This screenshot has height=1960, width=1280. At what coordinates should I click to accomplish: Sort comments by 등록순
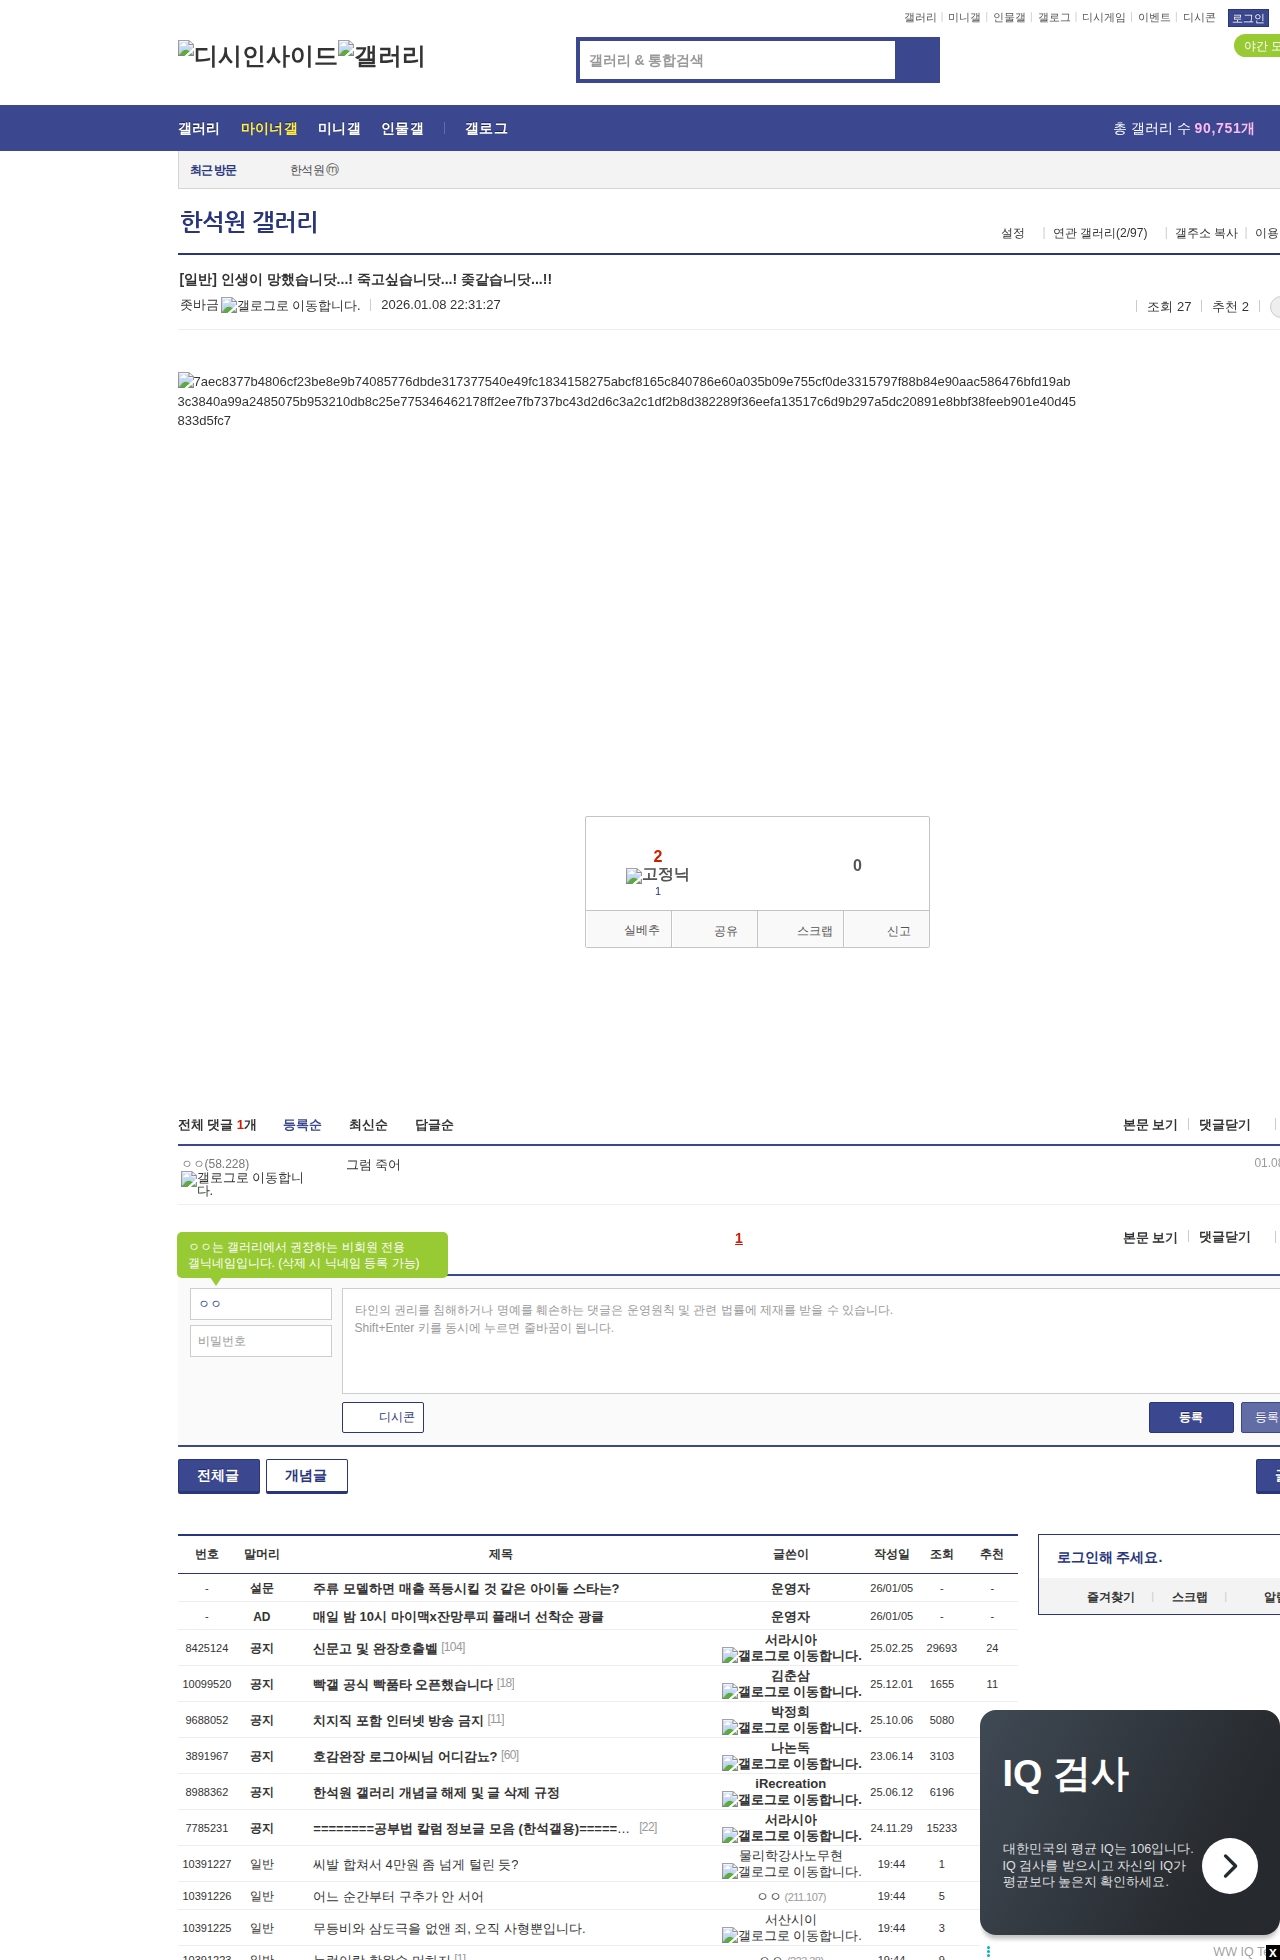(x=302, y=1125)
